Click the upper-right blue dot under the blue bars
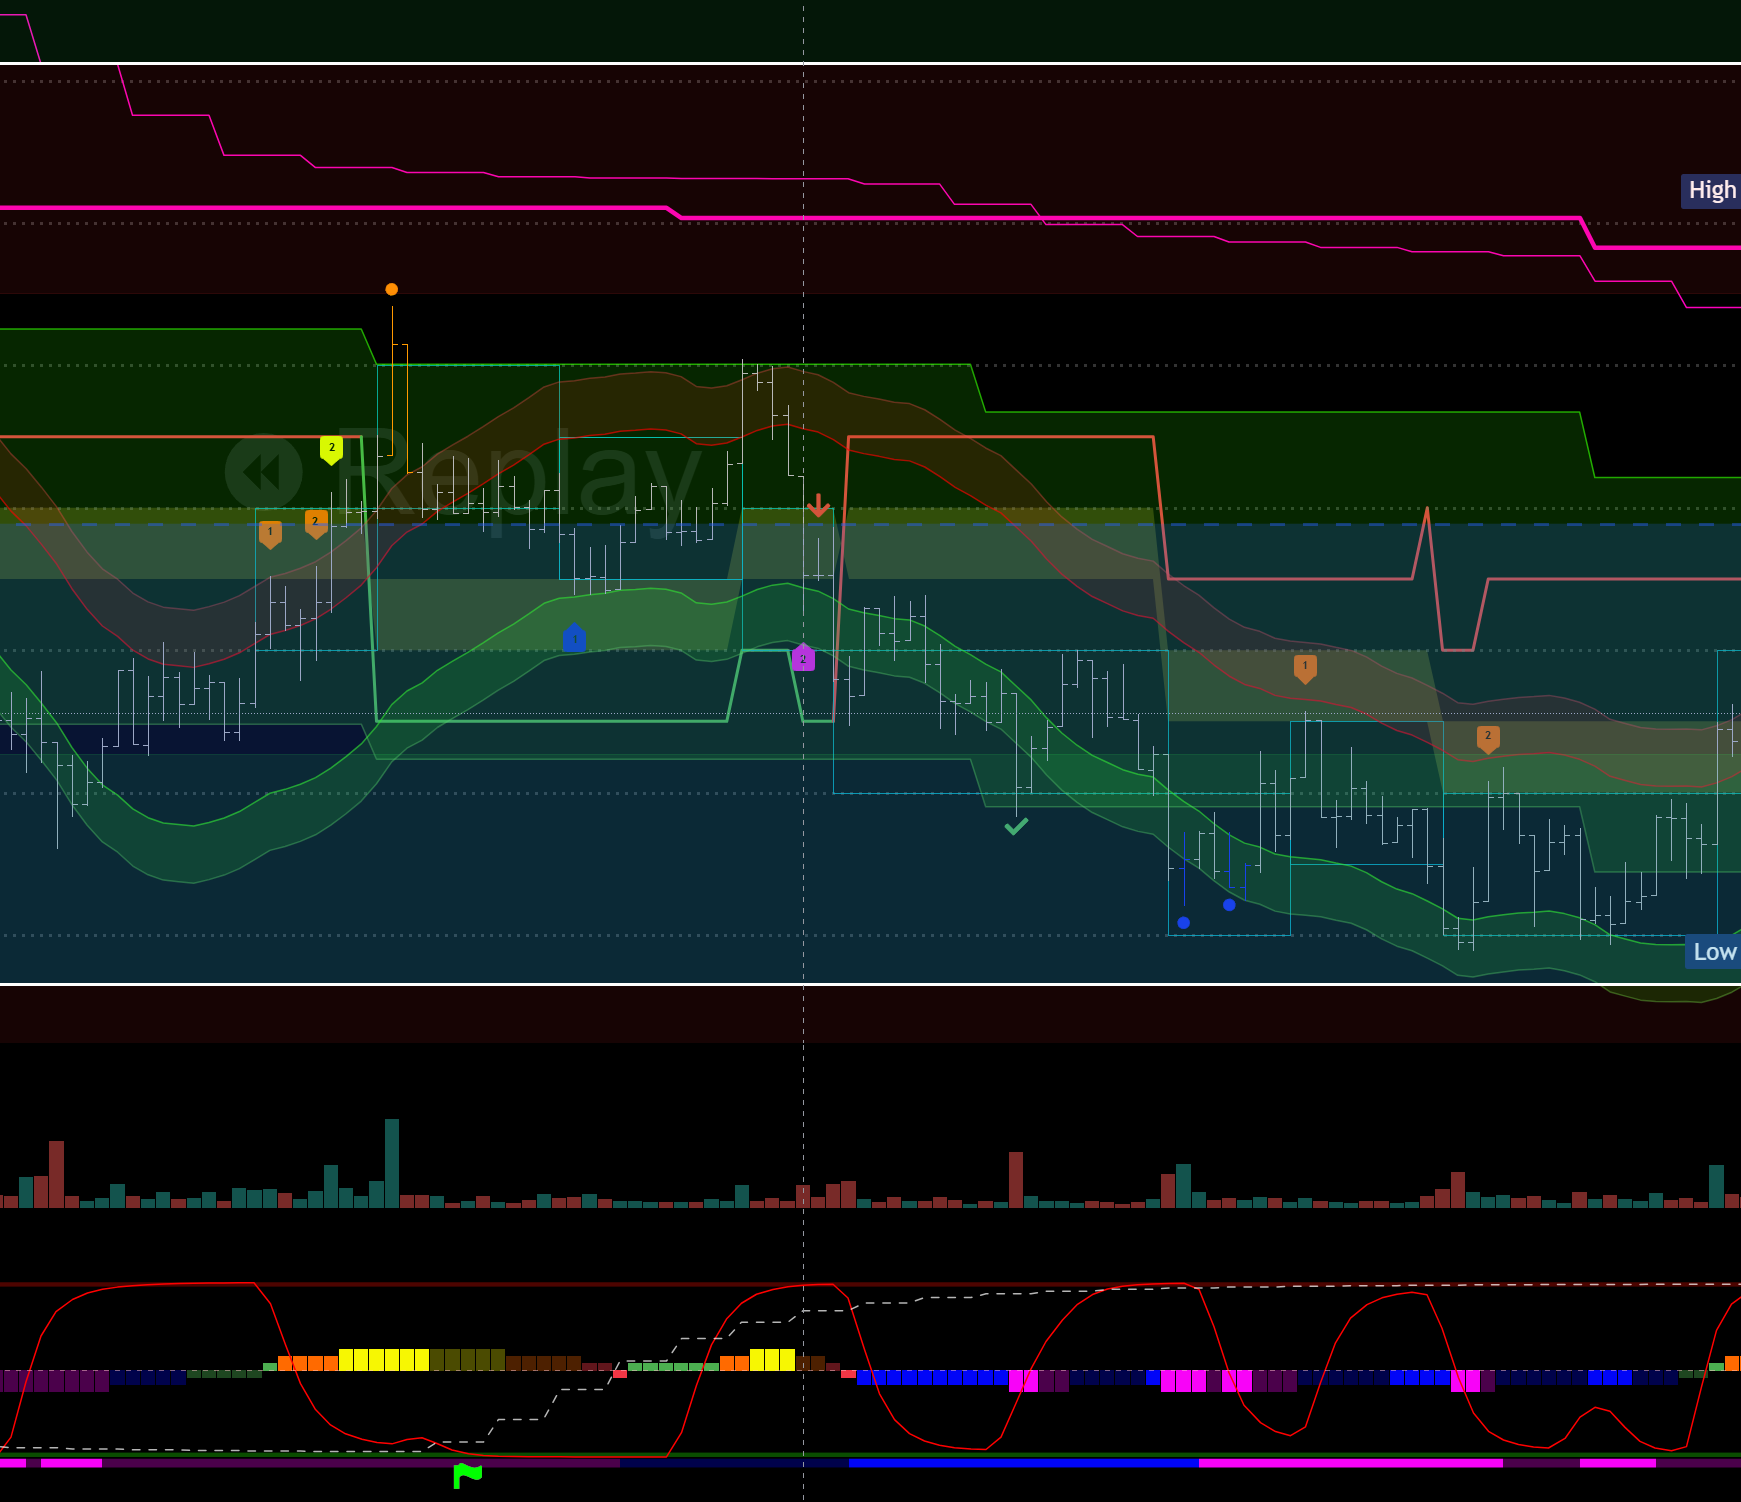 [x=1229, y=904]
